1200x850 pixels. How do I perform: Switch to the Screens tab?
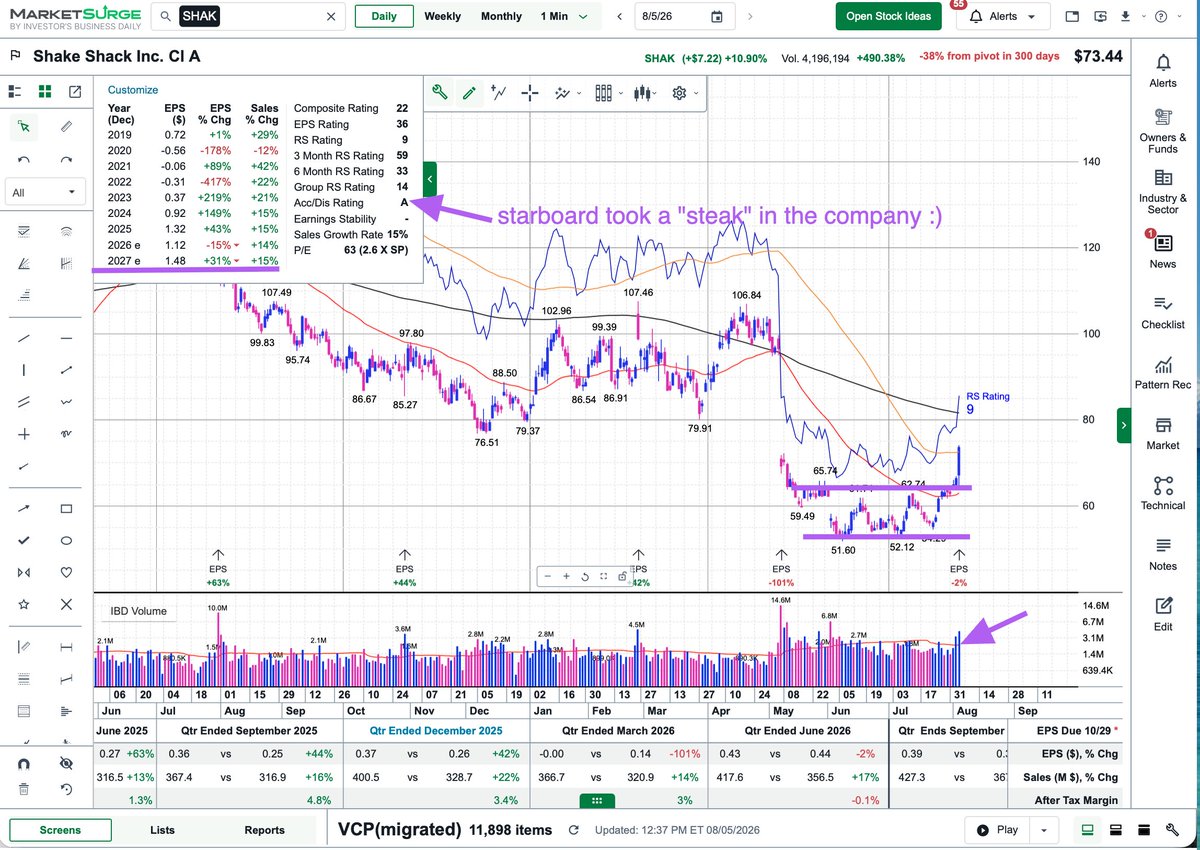tap(60, 830)
